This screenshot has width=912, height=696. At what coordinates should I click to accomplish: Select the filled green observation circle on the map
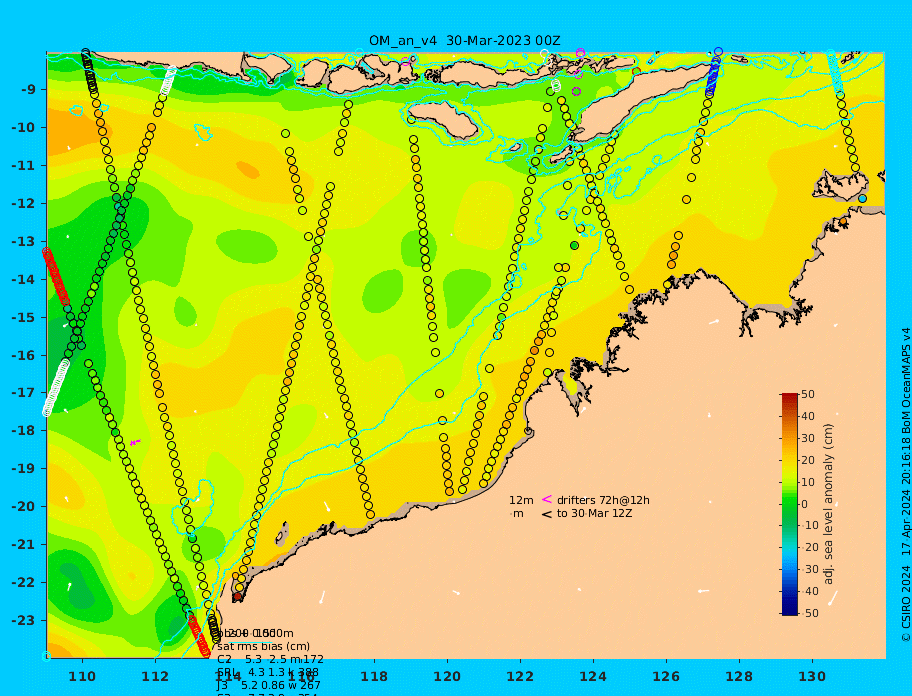pyautogui.click(x=575, y=245)
